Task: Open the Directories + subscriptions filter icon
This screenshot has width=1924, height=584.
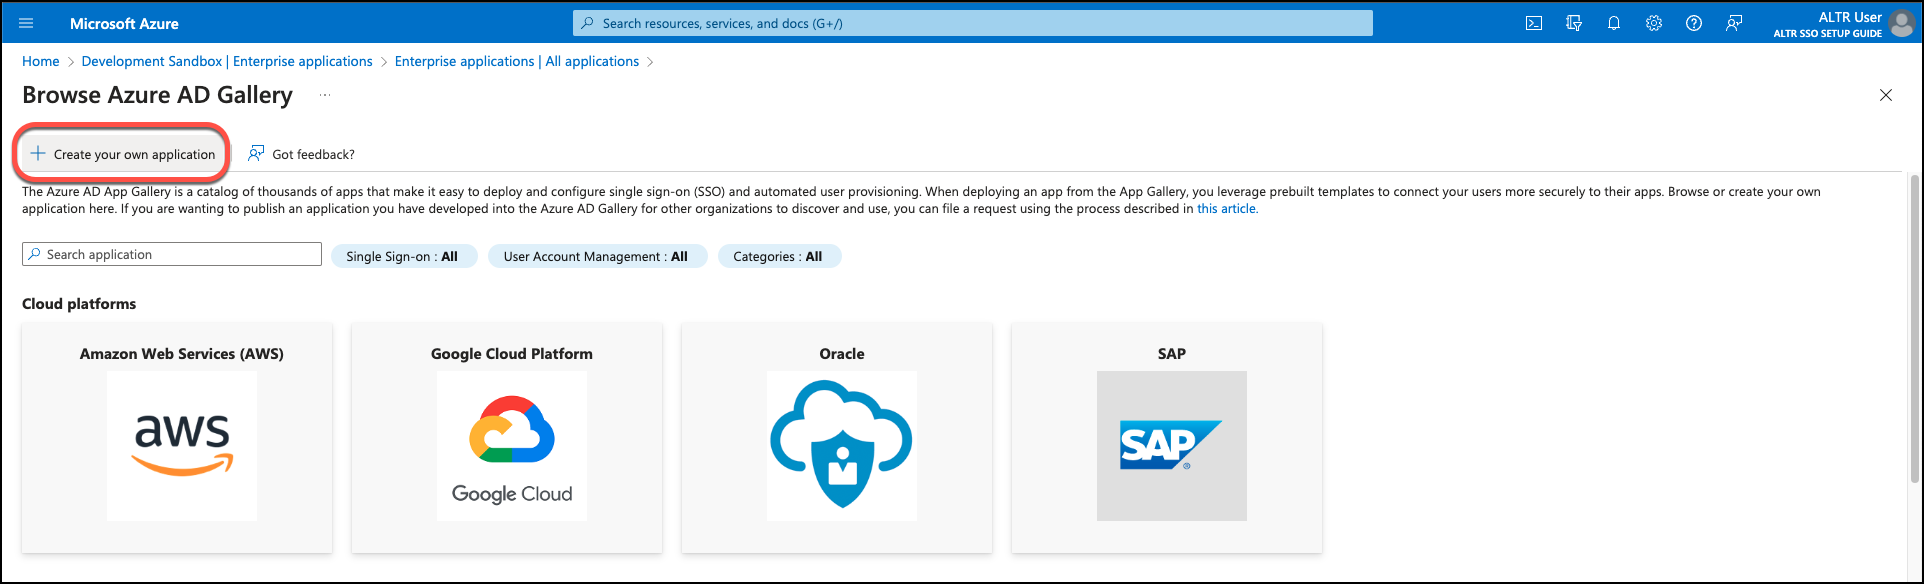Action: tap(1574, 23)
